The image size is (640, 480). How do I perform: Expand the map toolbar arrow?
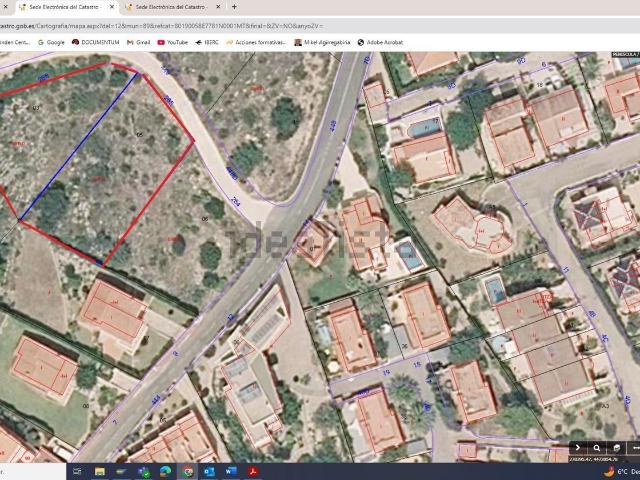click(x=577, y=448)
